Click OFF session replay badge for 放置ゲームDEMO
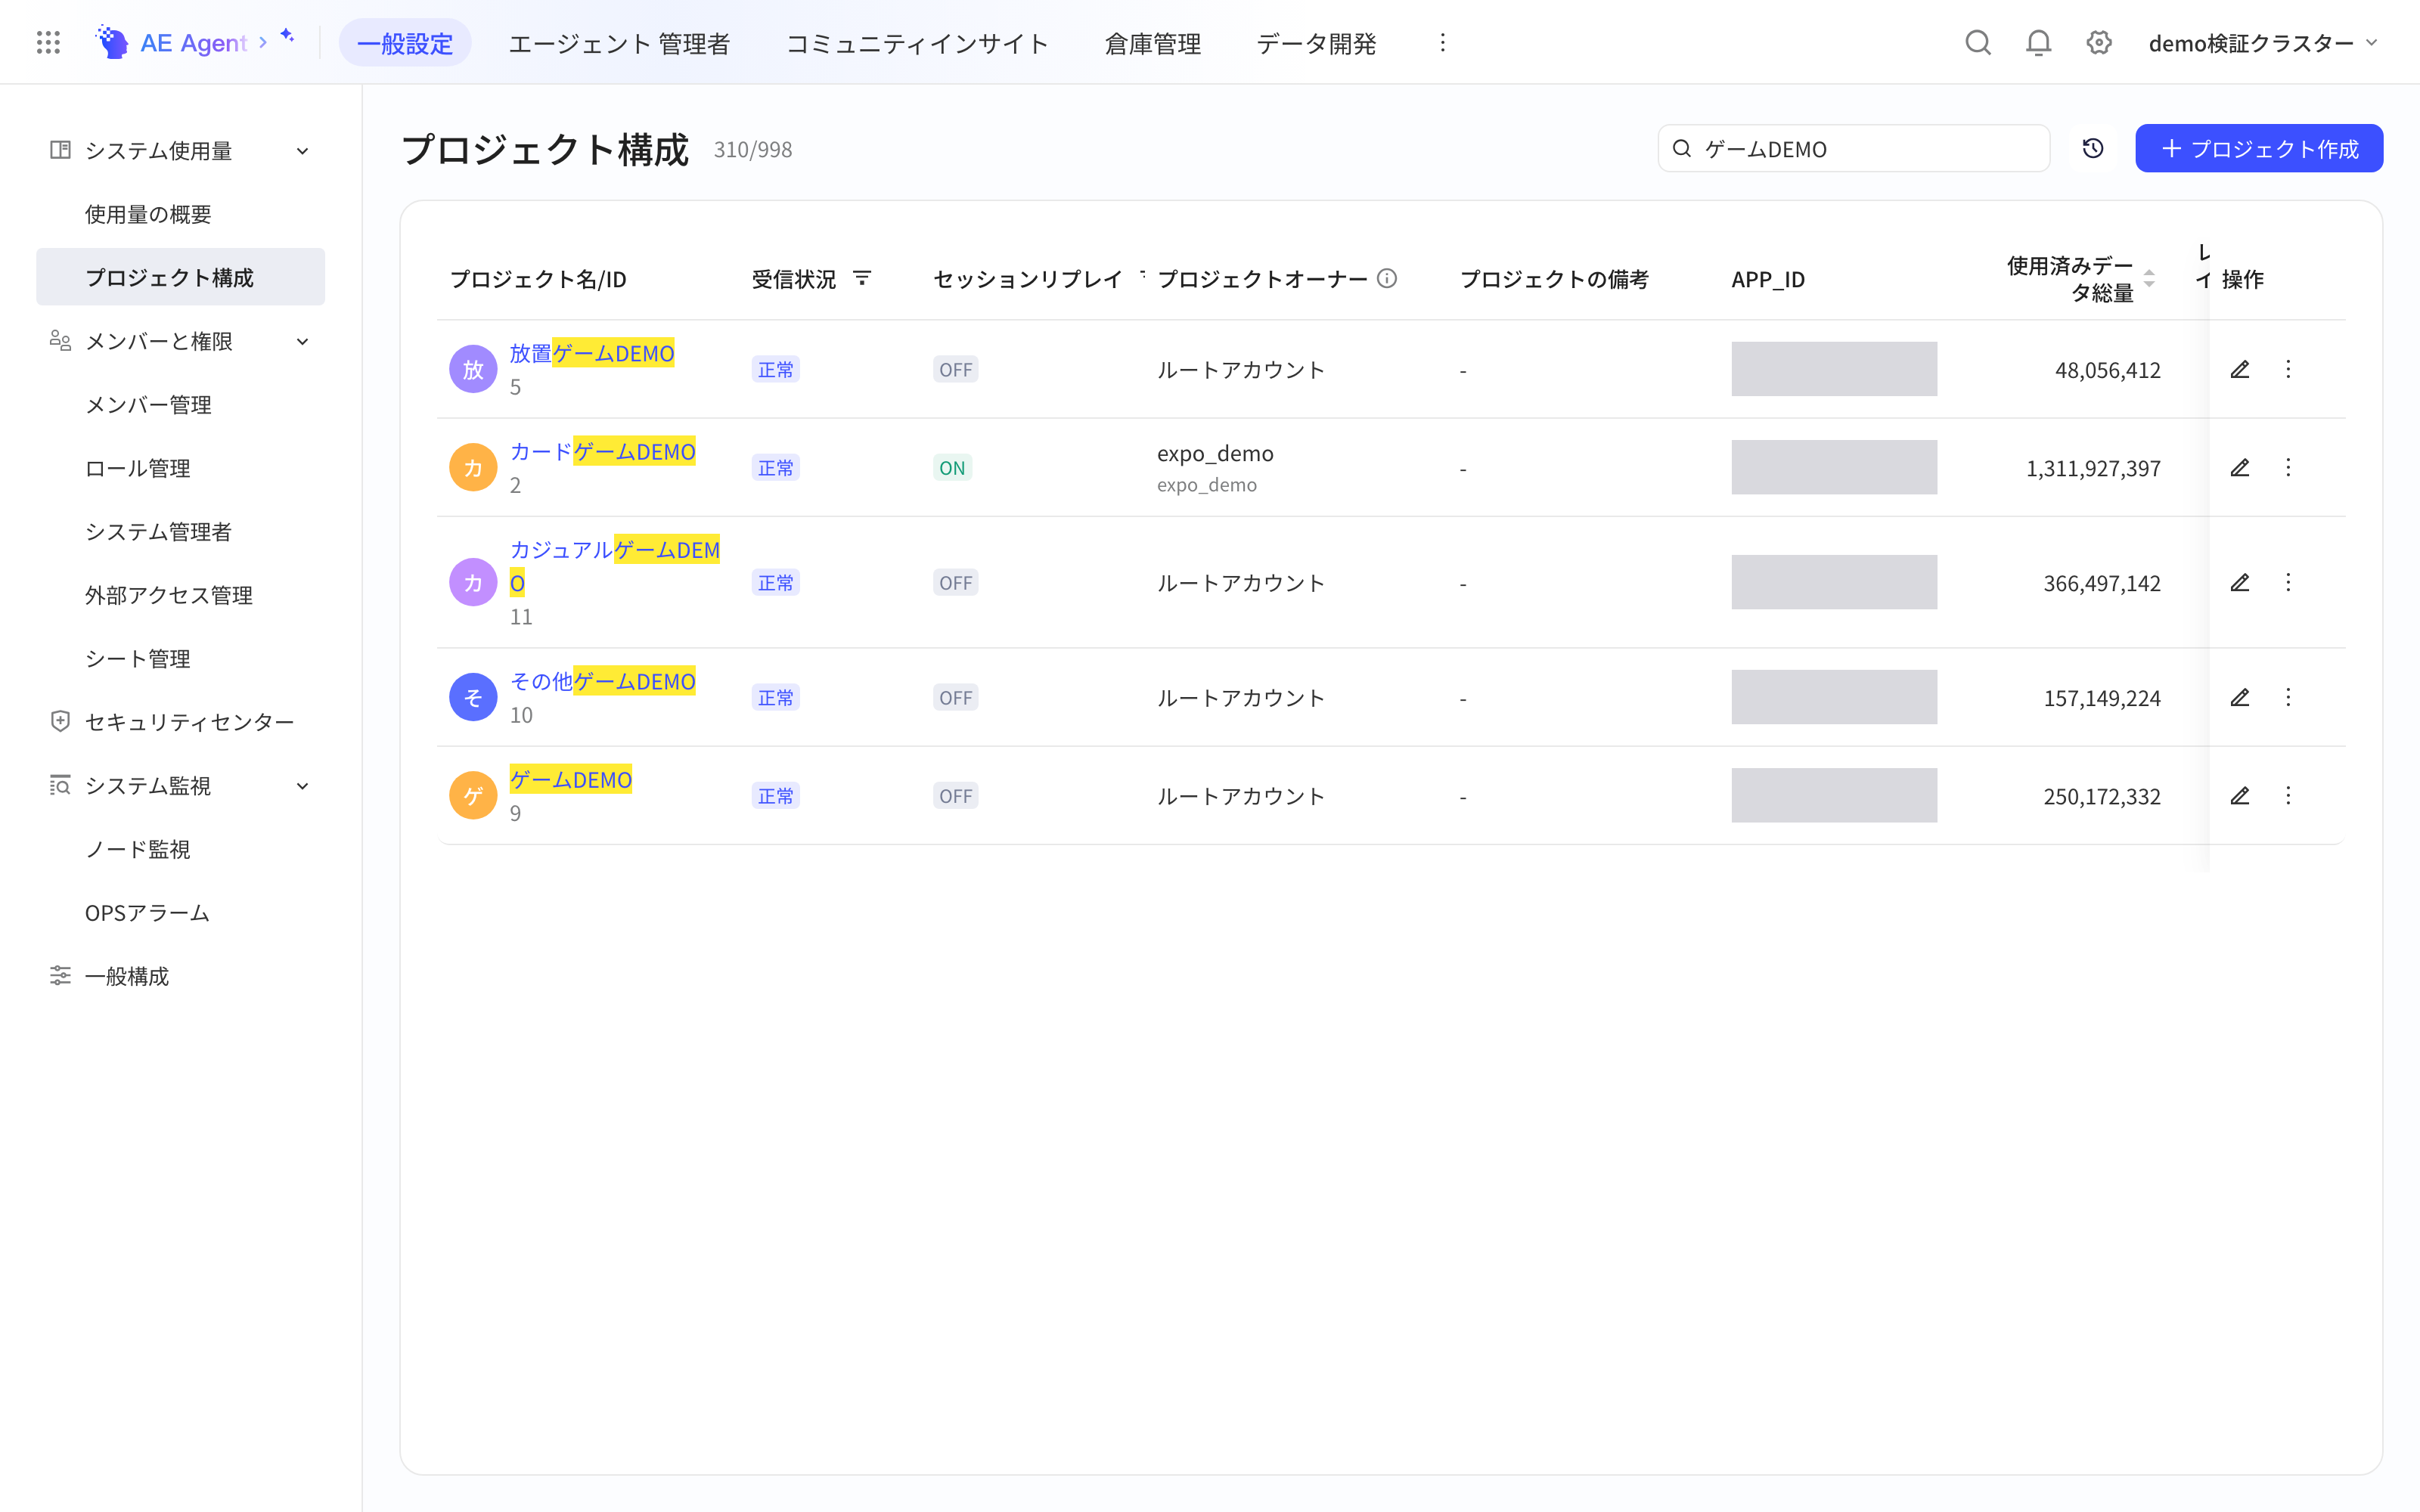Image resolution: width=2420 pixels, height=1512 pixels. click(955, 369)
